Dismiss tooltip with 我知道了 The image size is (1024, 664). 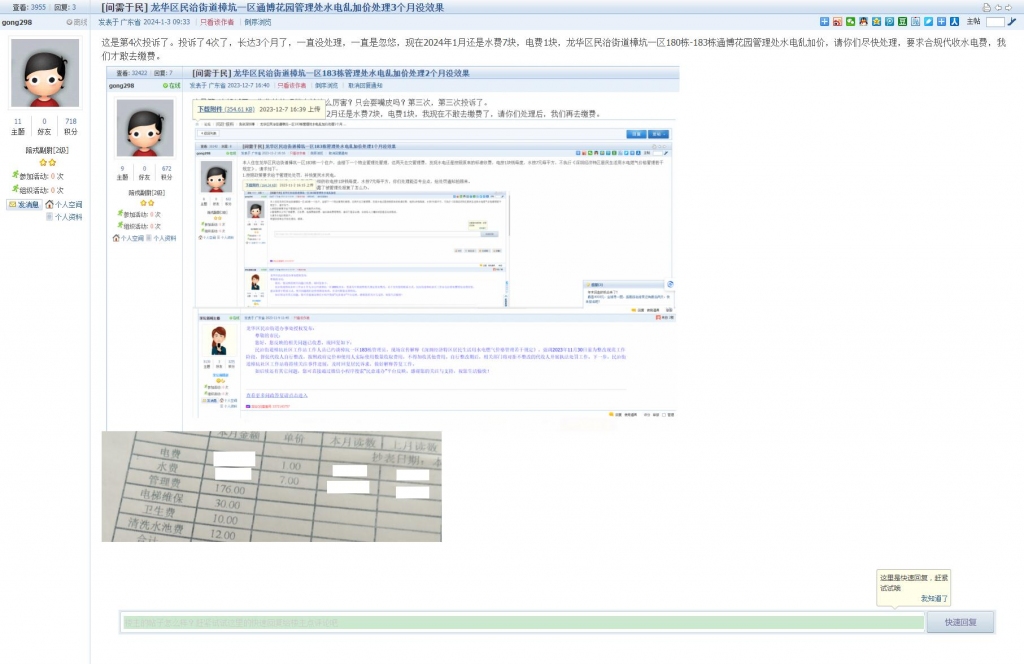tap(934, 598)
